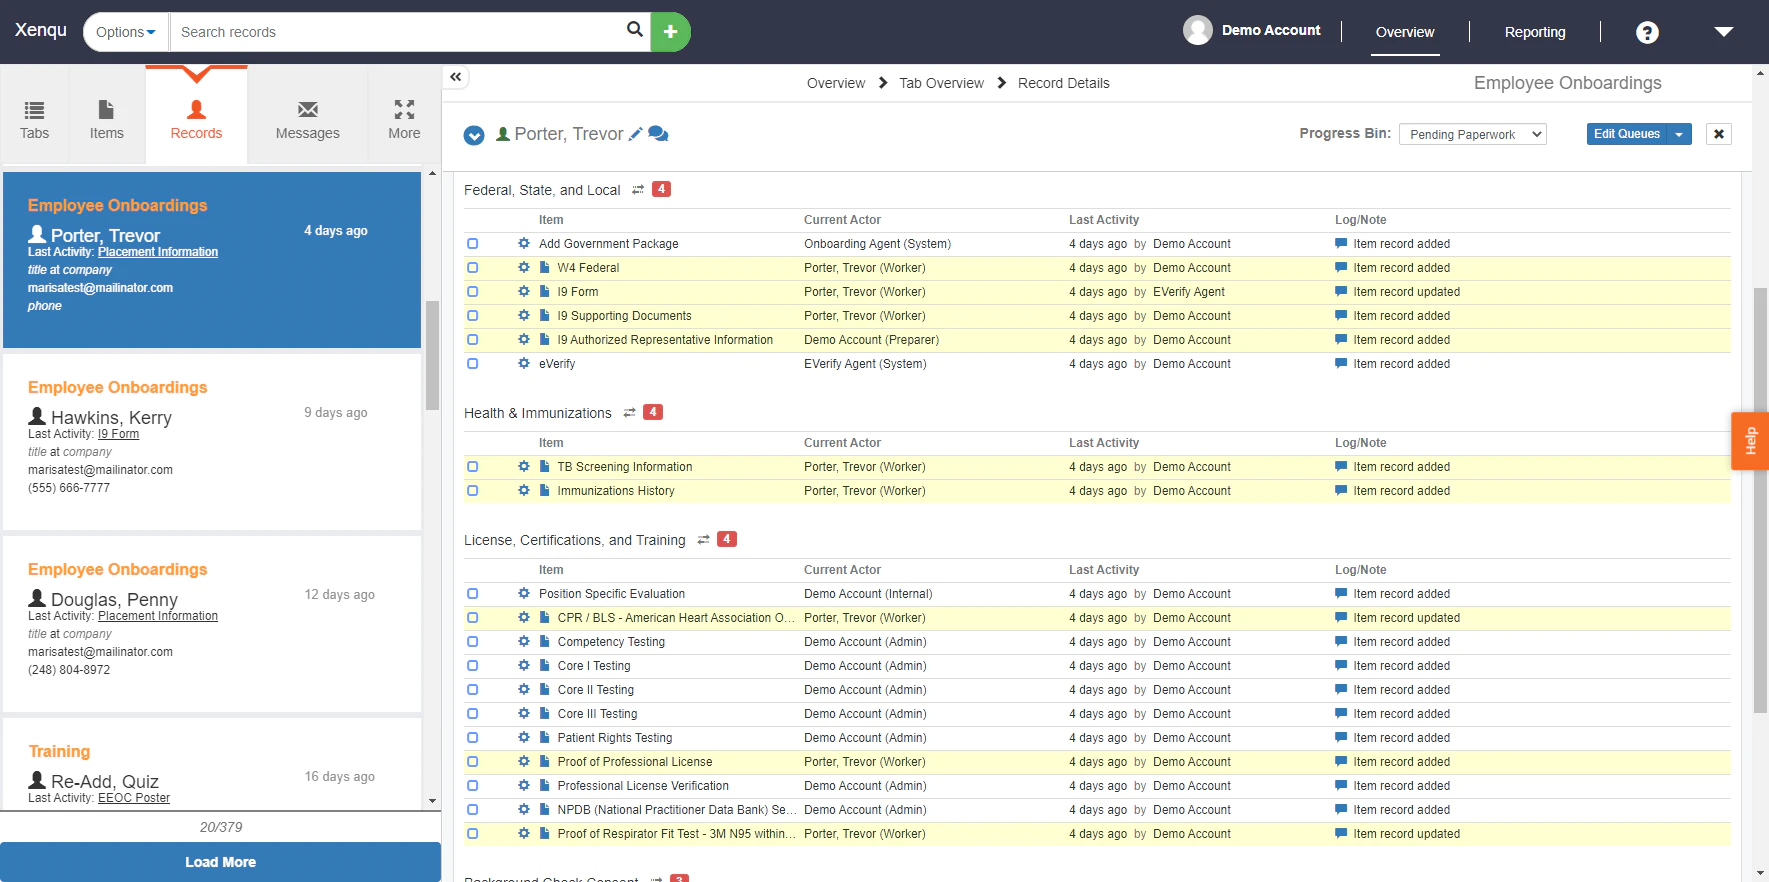
Task: Open the Reporting menu item
Action: [x=1534, y=32]
